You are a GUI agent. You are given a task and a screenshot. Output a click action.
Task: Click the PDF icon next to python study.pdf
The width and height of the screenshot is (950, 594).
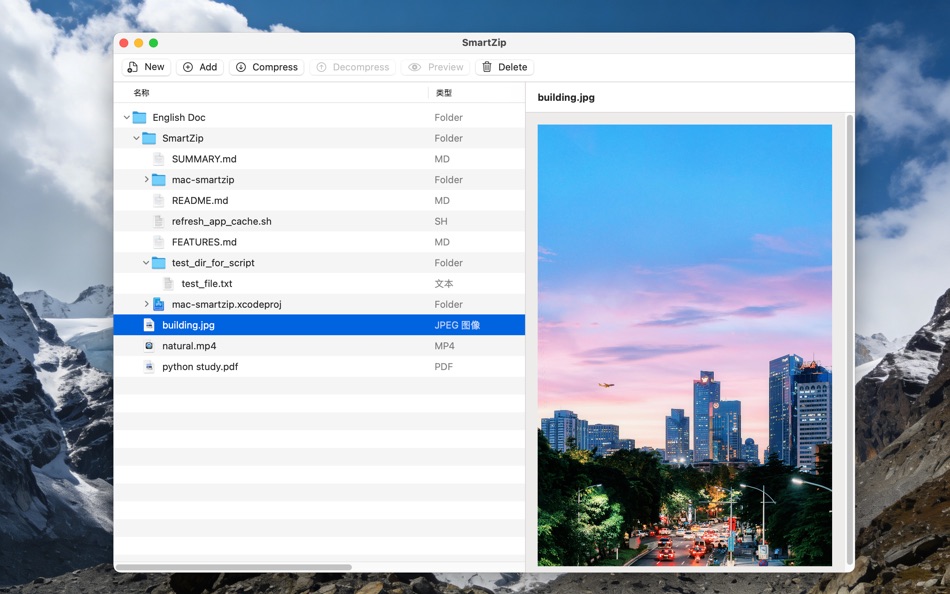point(148,366)
